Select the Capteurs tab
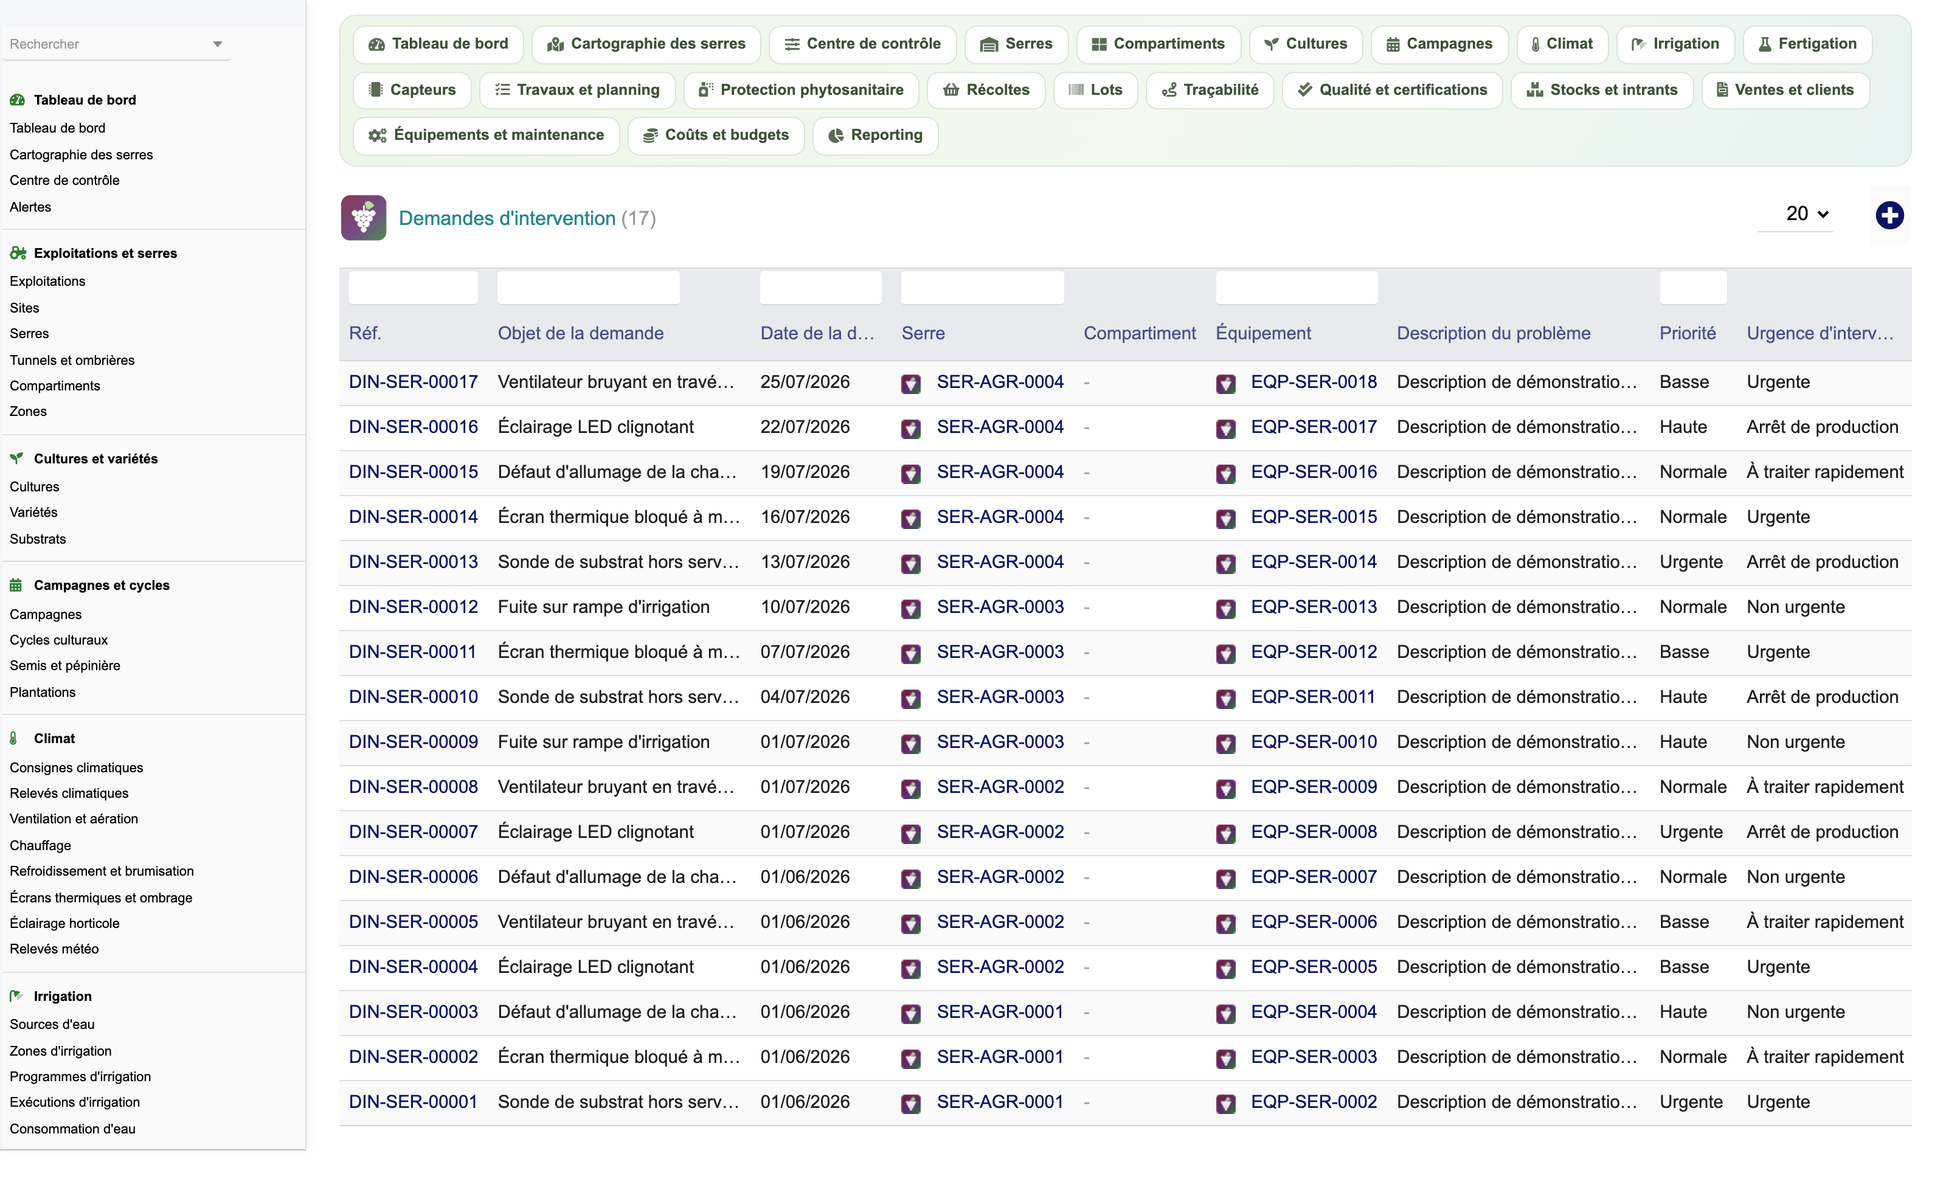The image size is (1946, 1204). (412, 90)
